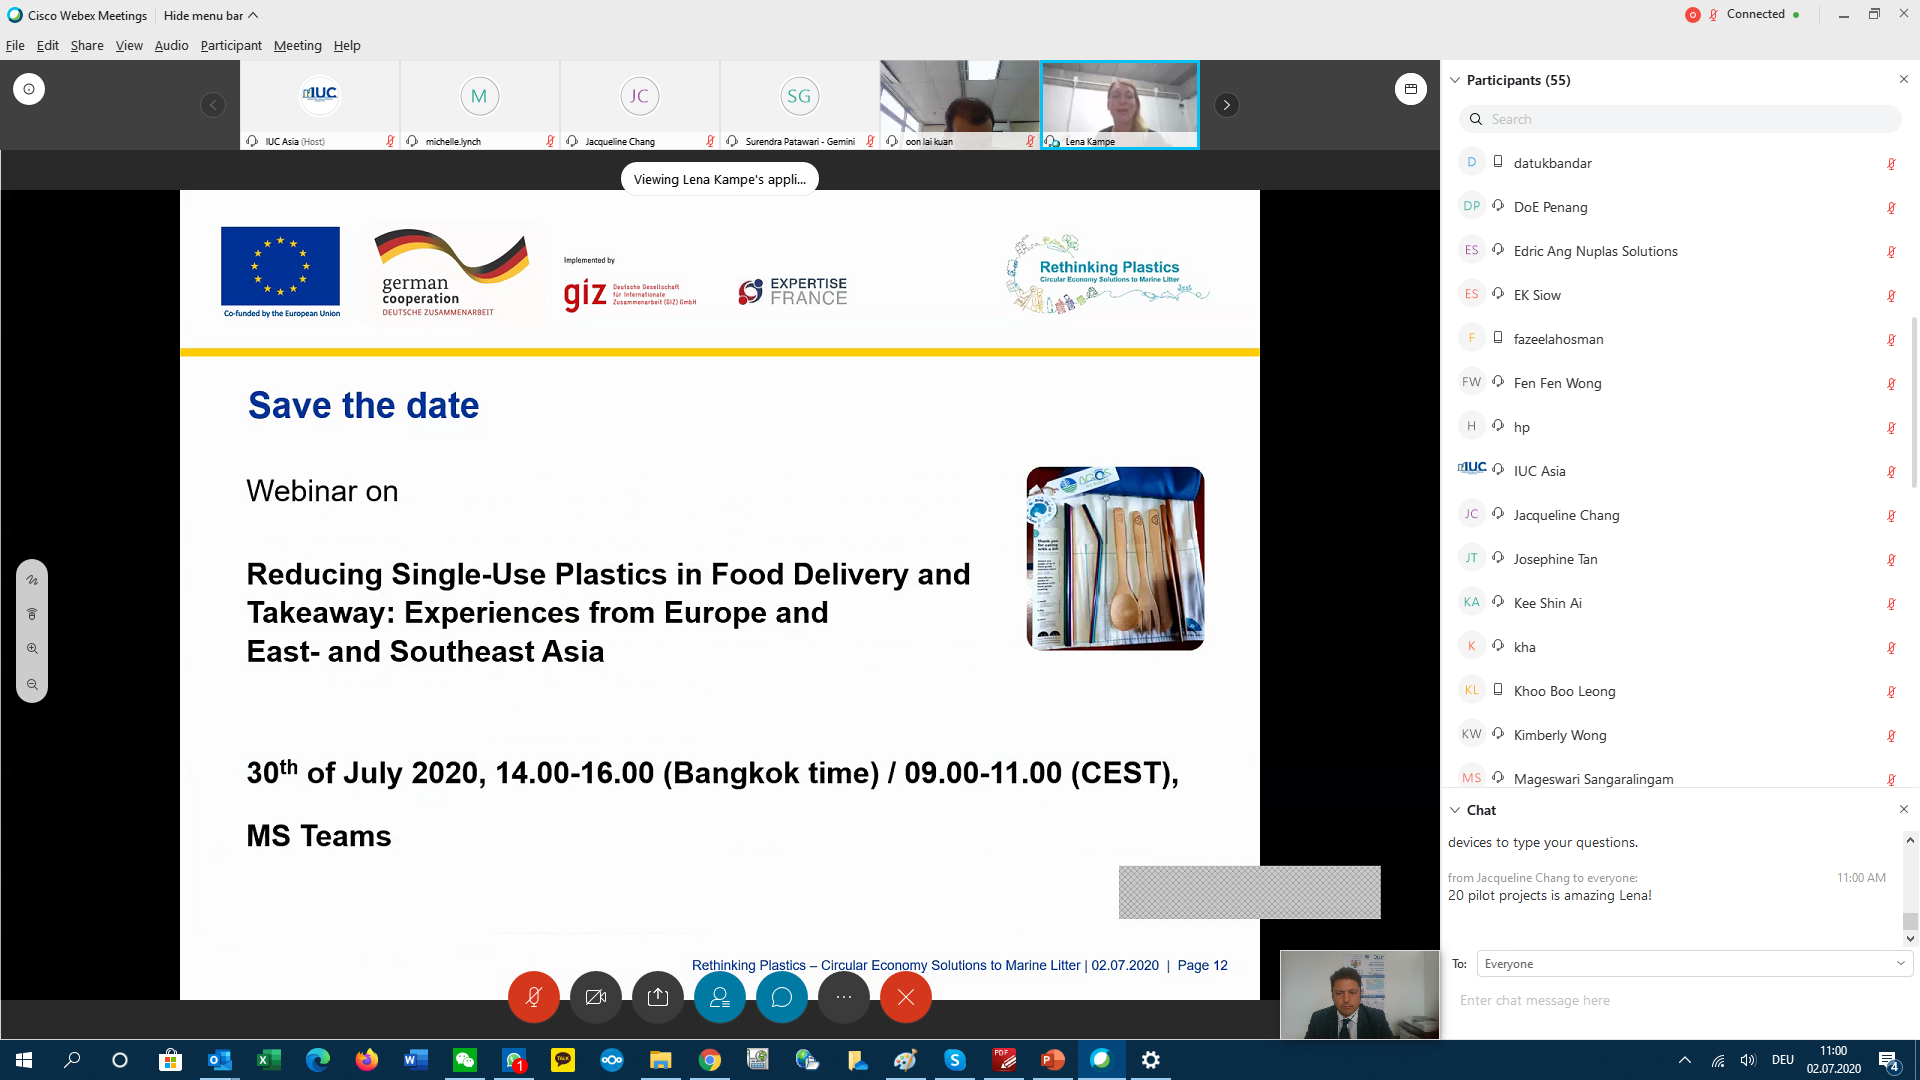Image resolution: width=1920 pixels, height=1080 pixels.
Task: Open the layout view icon near thumbnails
Action: click(x=1410, y=89)
